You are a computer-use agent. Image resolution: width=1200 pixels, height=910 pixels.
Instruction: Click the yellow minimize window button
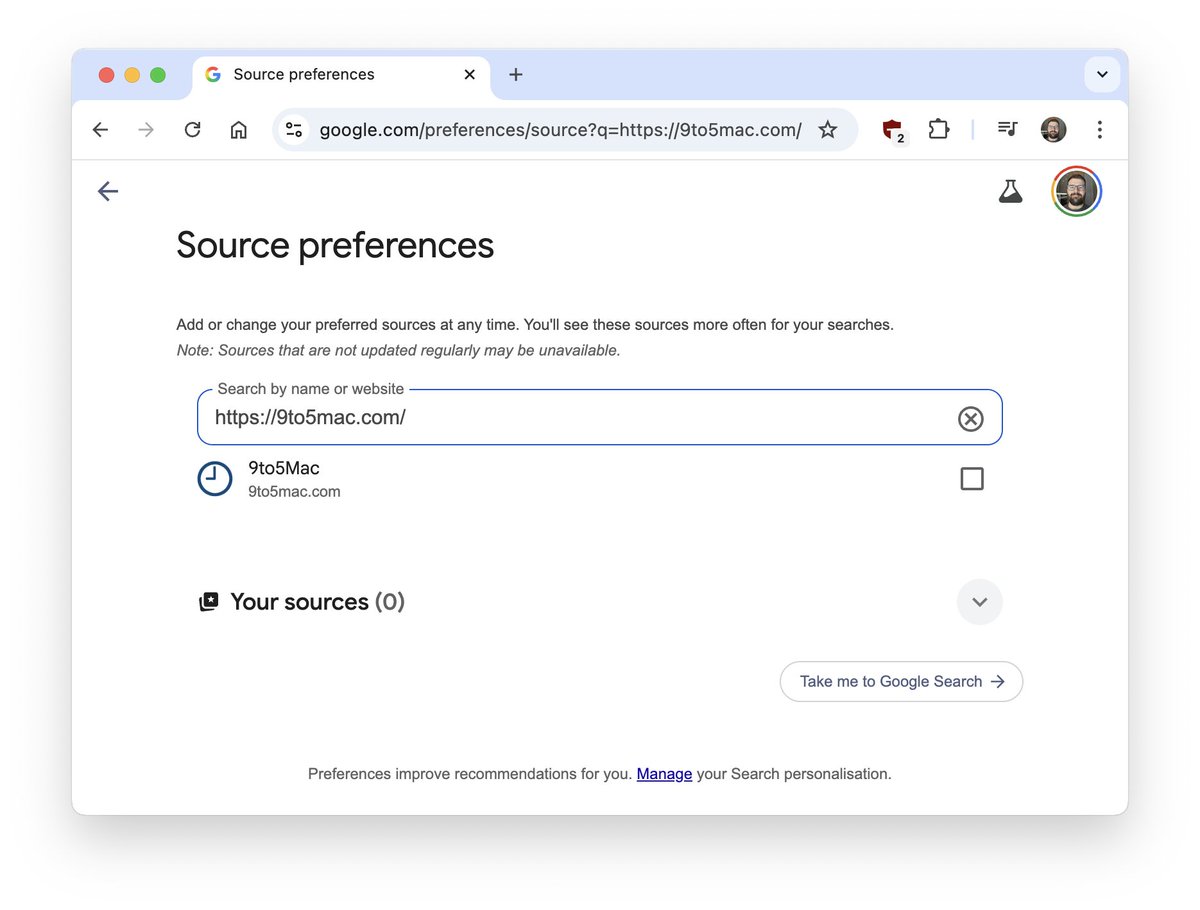[x=132, y=75]
